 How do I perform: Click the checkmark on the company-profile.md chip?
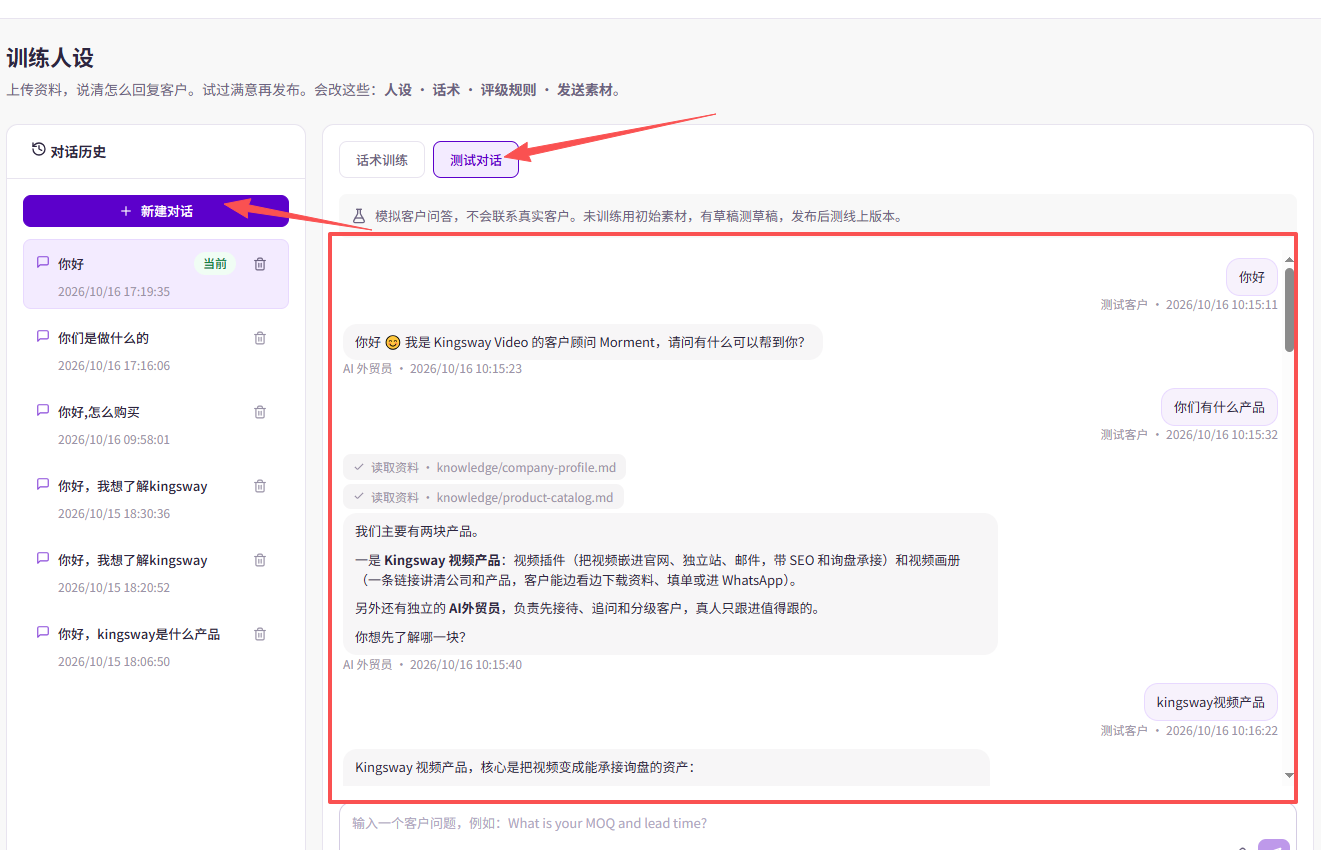tap(358, 467)
